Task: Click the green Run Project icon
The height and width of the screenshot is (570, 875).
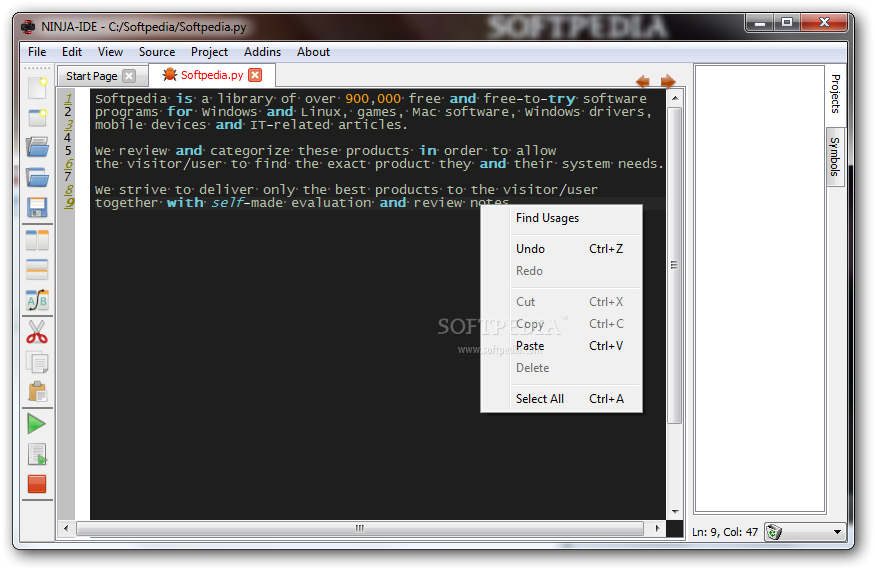Action: tap(37, 424)
